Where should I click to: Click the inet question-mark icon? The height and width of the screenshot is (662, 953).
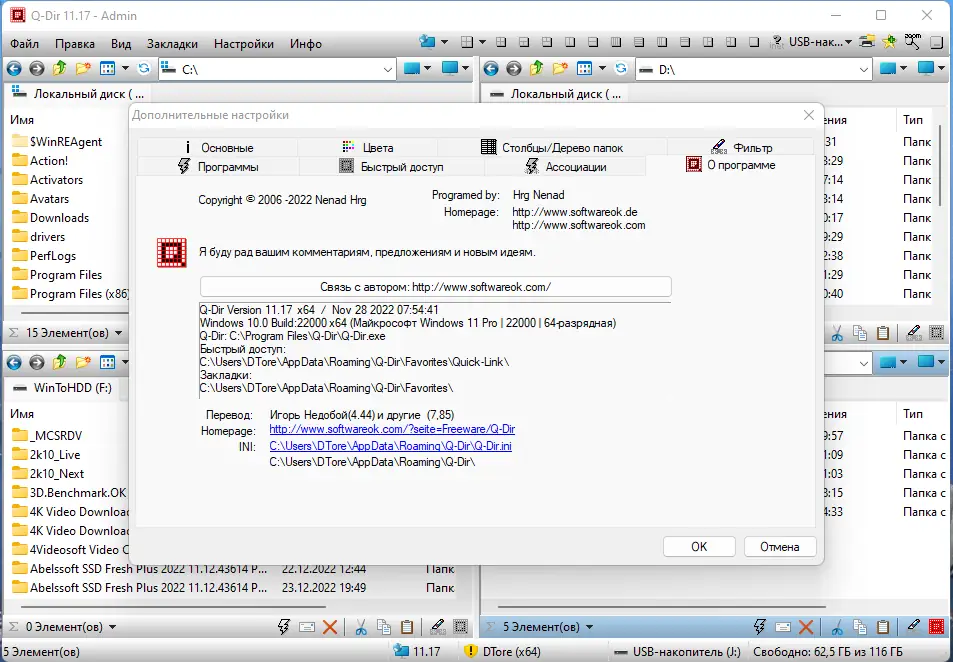coord(777,42)
